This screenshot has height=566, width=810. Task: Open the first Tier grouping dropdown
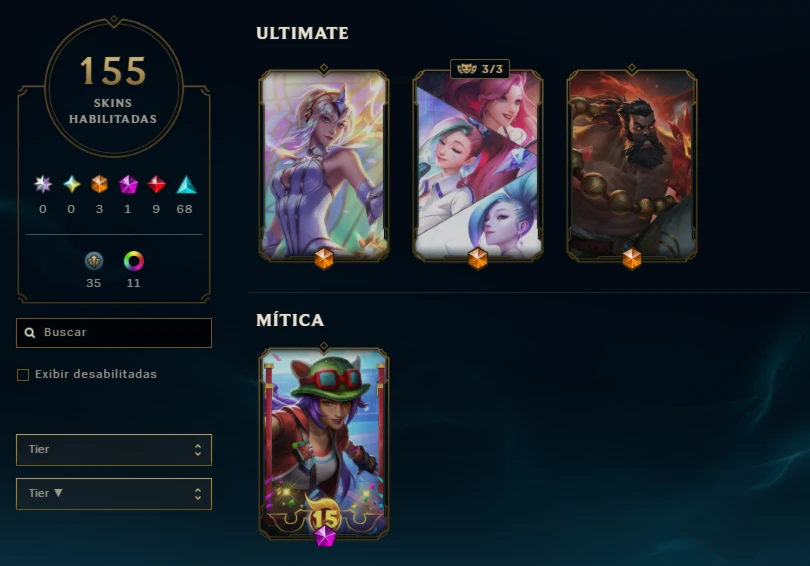(x=114, y=450)
